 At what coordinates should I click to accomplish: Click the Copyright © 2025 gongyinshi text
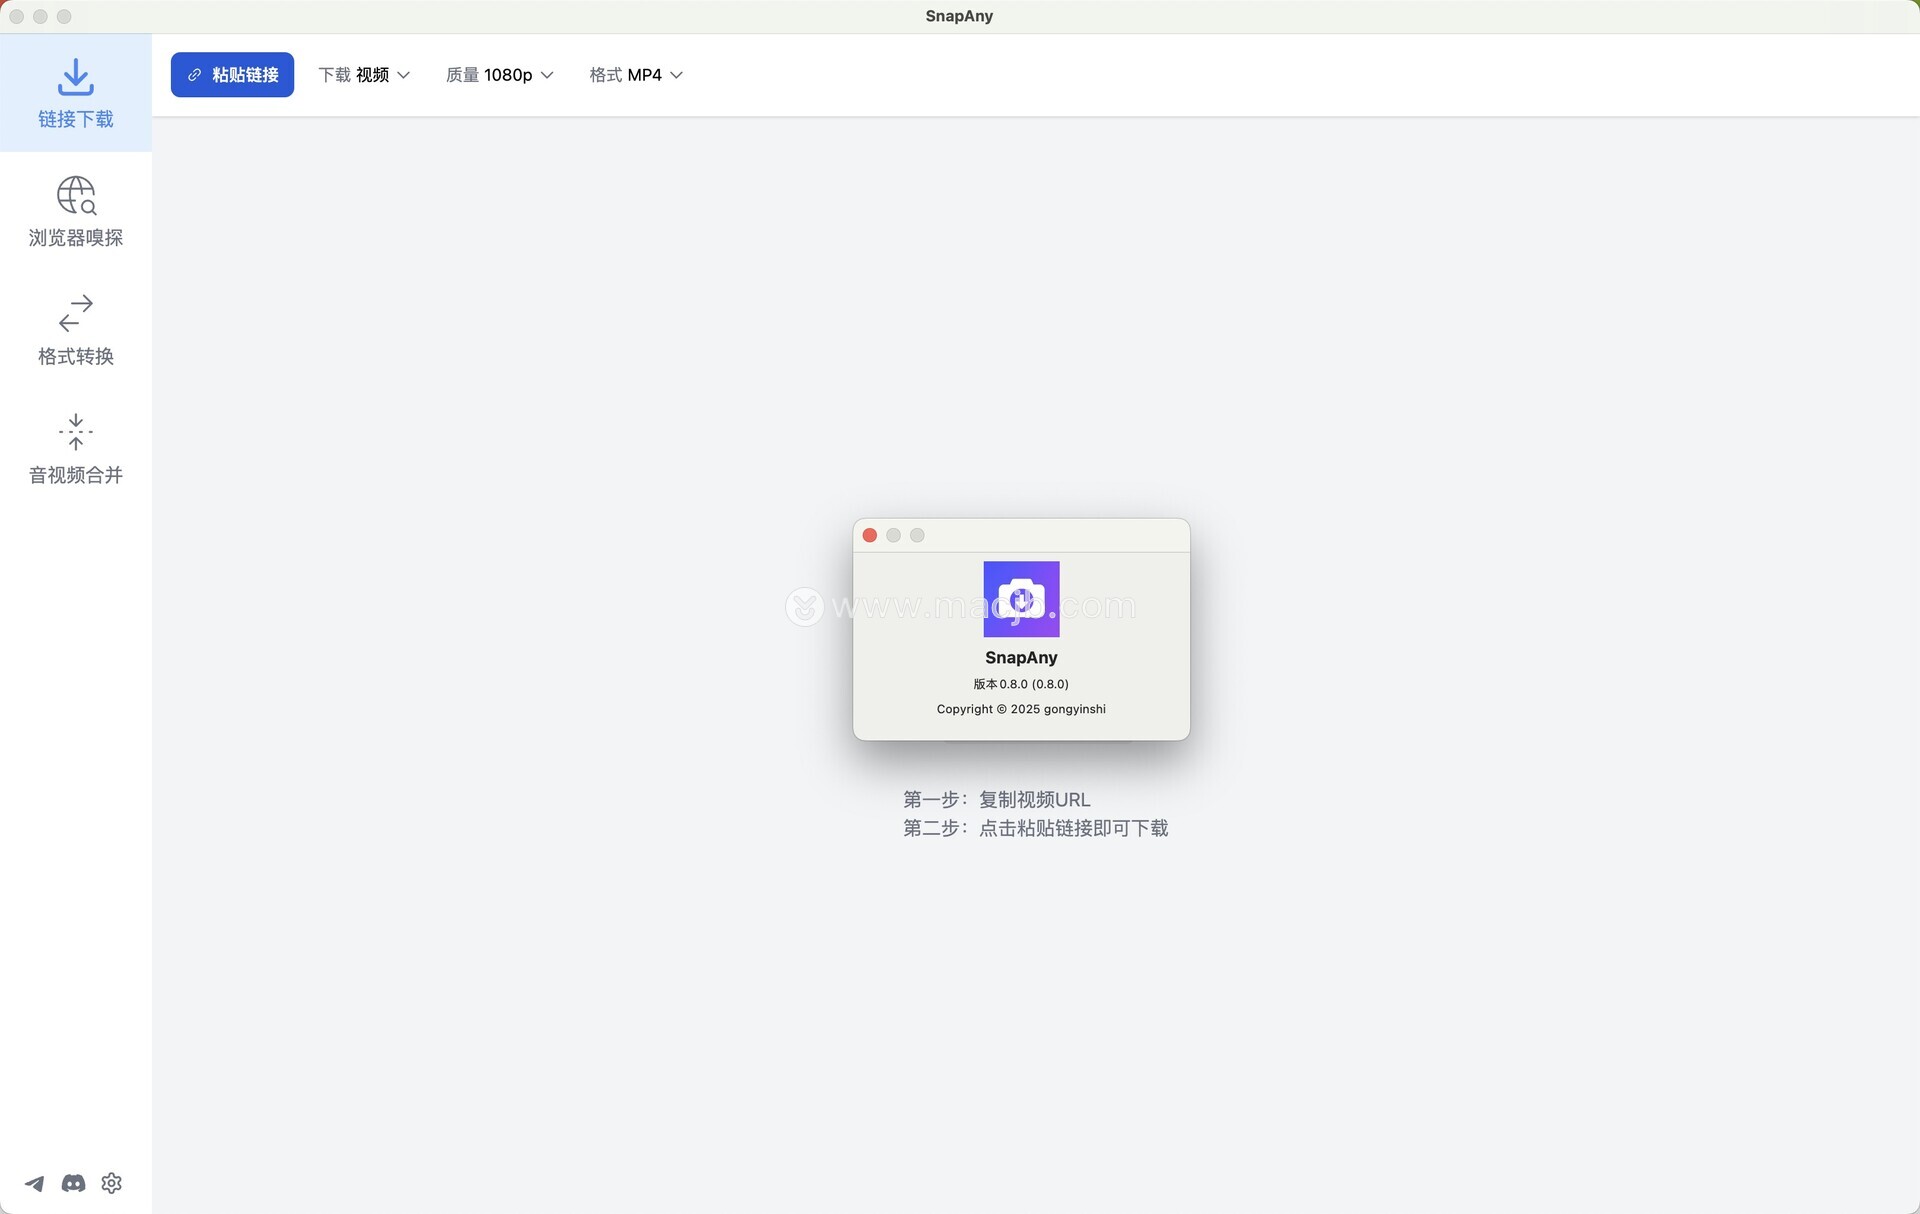point(1021,709)
